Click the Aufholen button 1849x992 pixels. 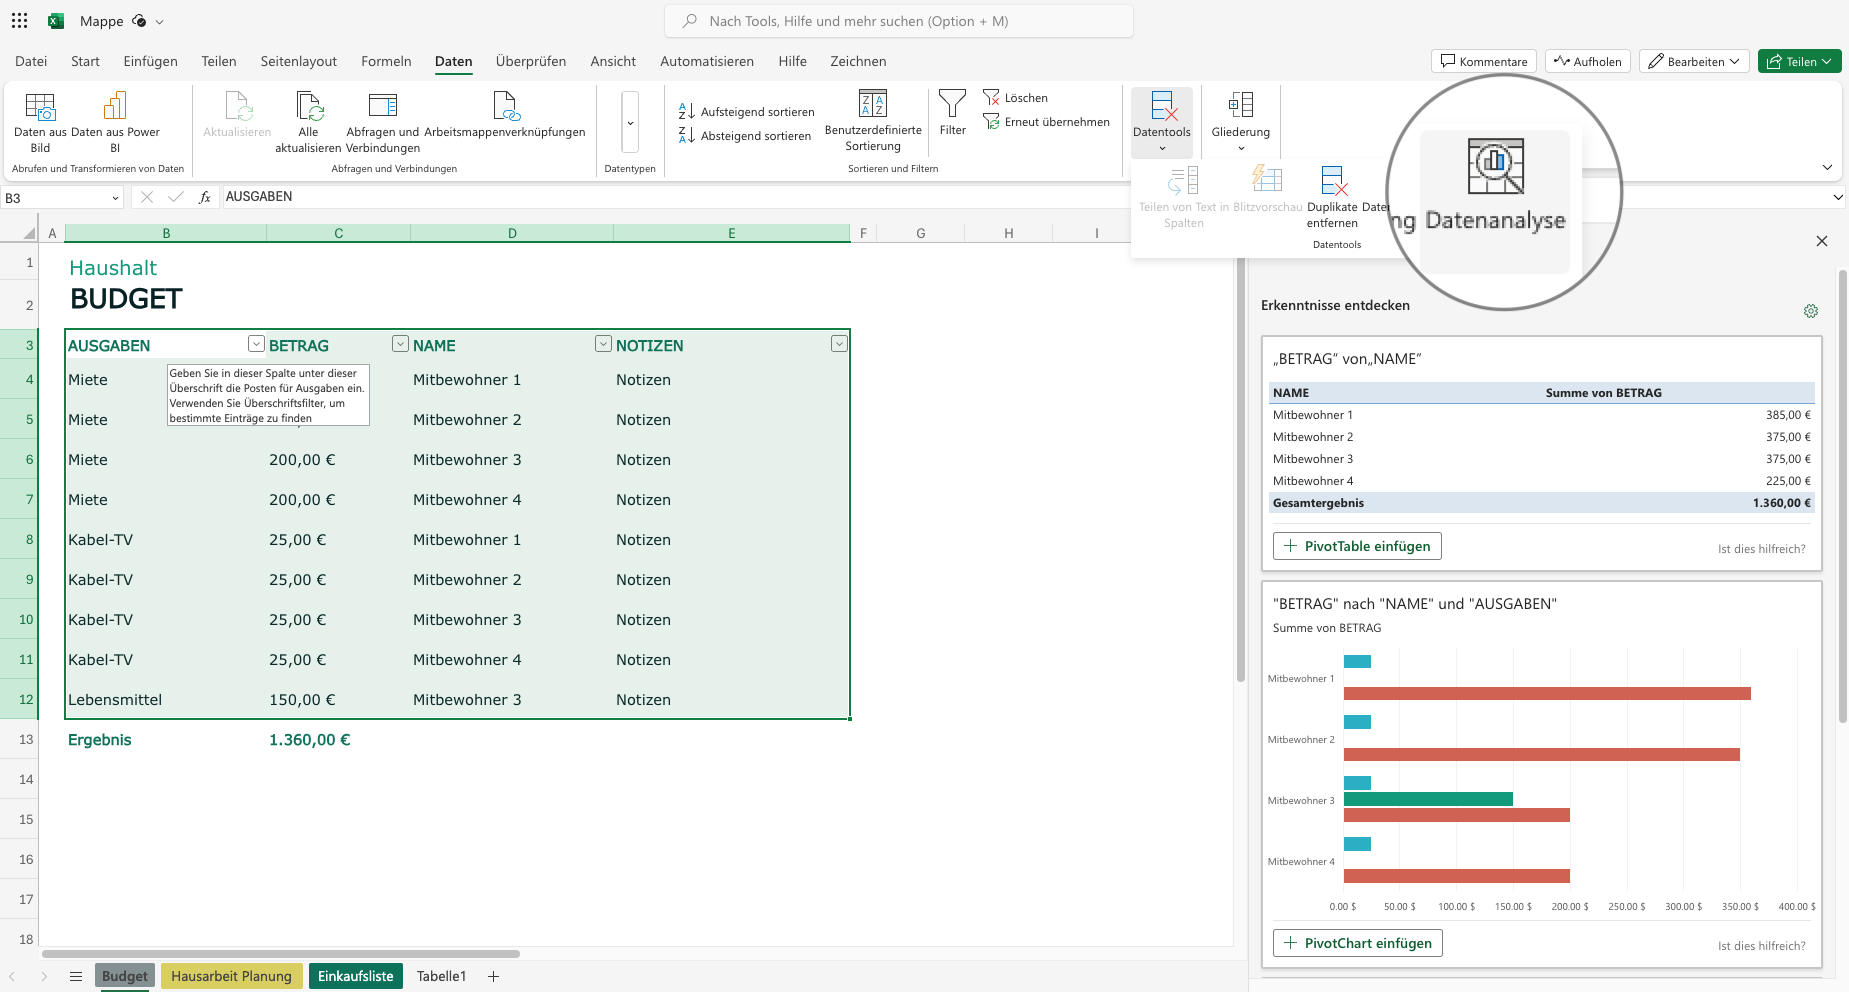coord(1588,61)
